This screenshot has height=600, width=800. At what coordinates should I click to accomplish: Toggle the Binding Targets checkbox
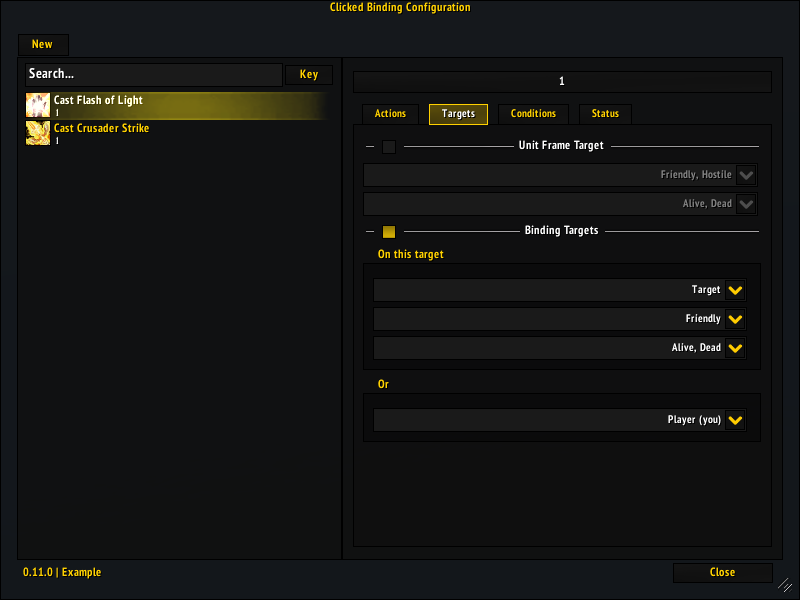tap(389, 232)
